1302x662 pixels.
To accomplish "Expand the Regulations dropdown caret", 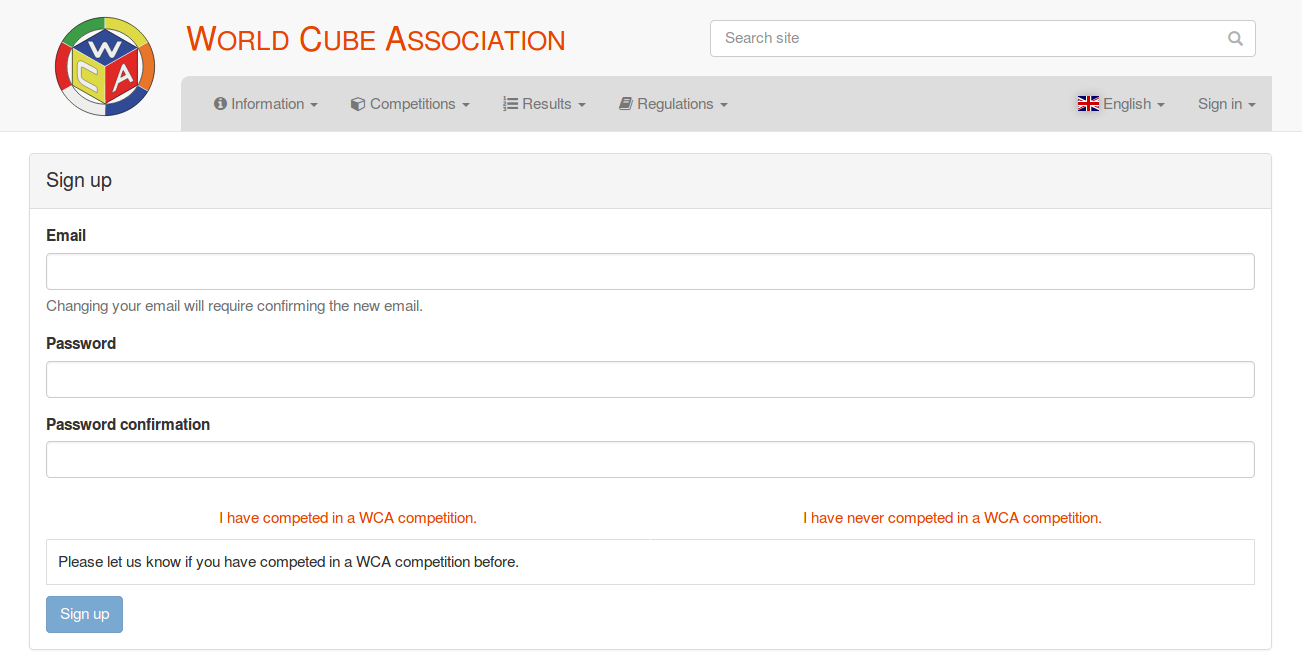I will tap(724, 105).
